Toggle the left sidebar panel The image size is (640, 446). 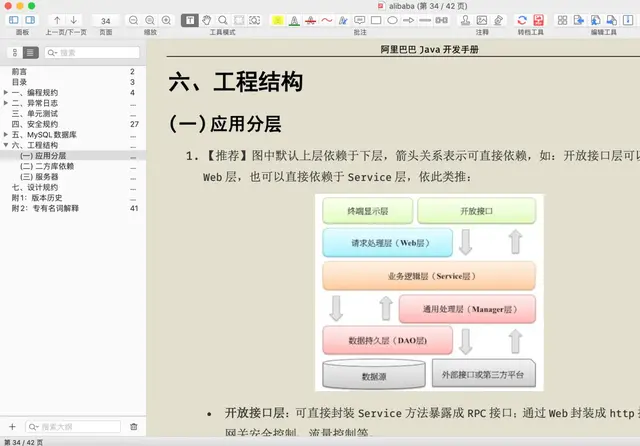(14, 20)
